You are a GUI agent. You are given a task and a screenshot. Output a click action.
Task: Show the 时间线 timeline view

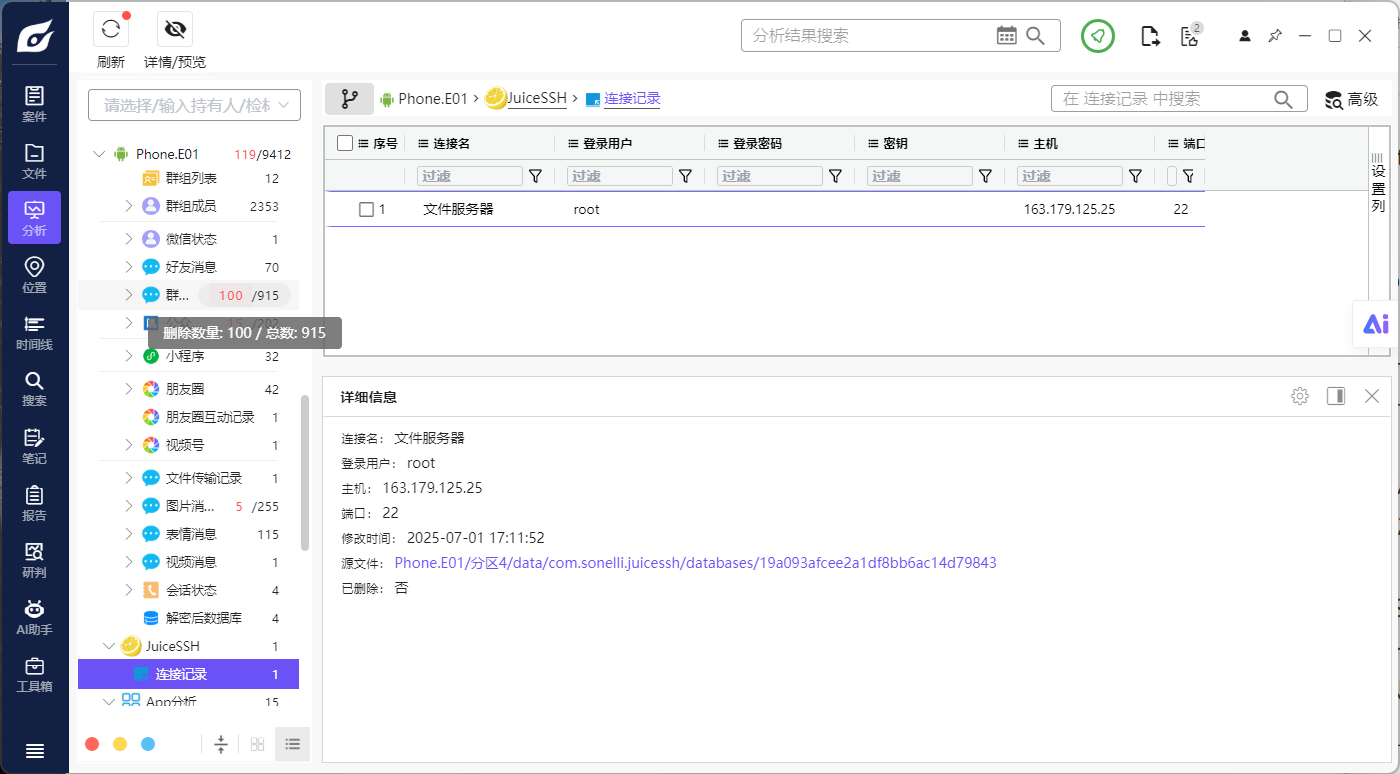[x=34, y=332]
